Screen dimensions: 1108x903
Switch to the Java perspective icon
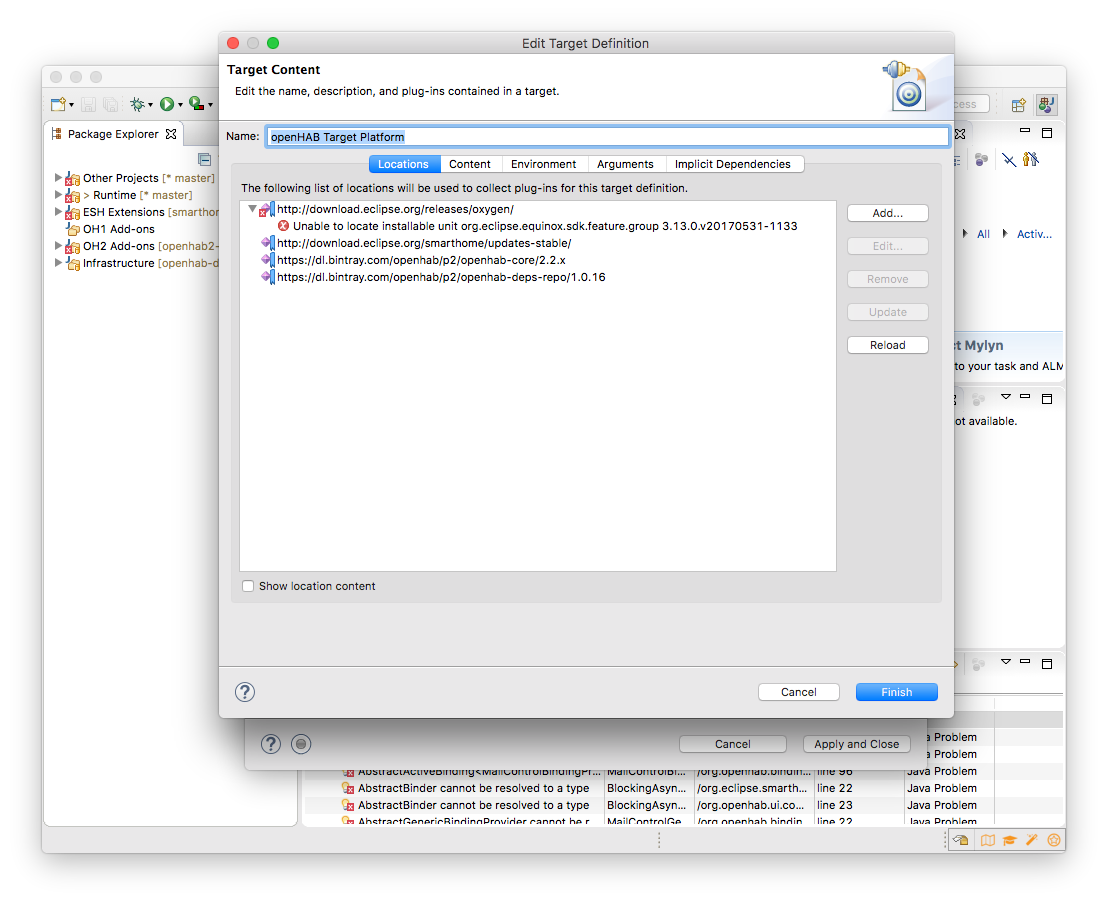coord(1047,105)
